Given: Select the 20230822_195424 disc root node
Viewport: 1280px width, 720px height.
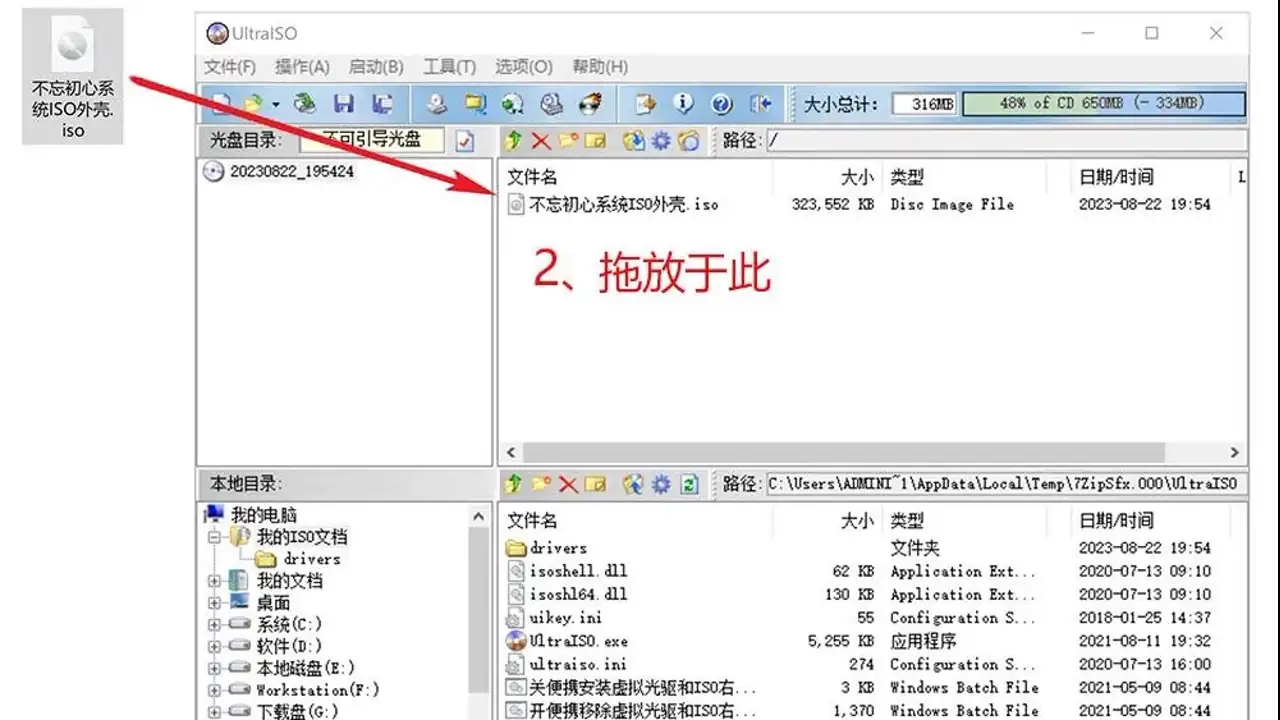Looking at the screenshot, I should 291,171.
